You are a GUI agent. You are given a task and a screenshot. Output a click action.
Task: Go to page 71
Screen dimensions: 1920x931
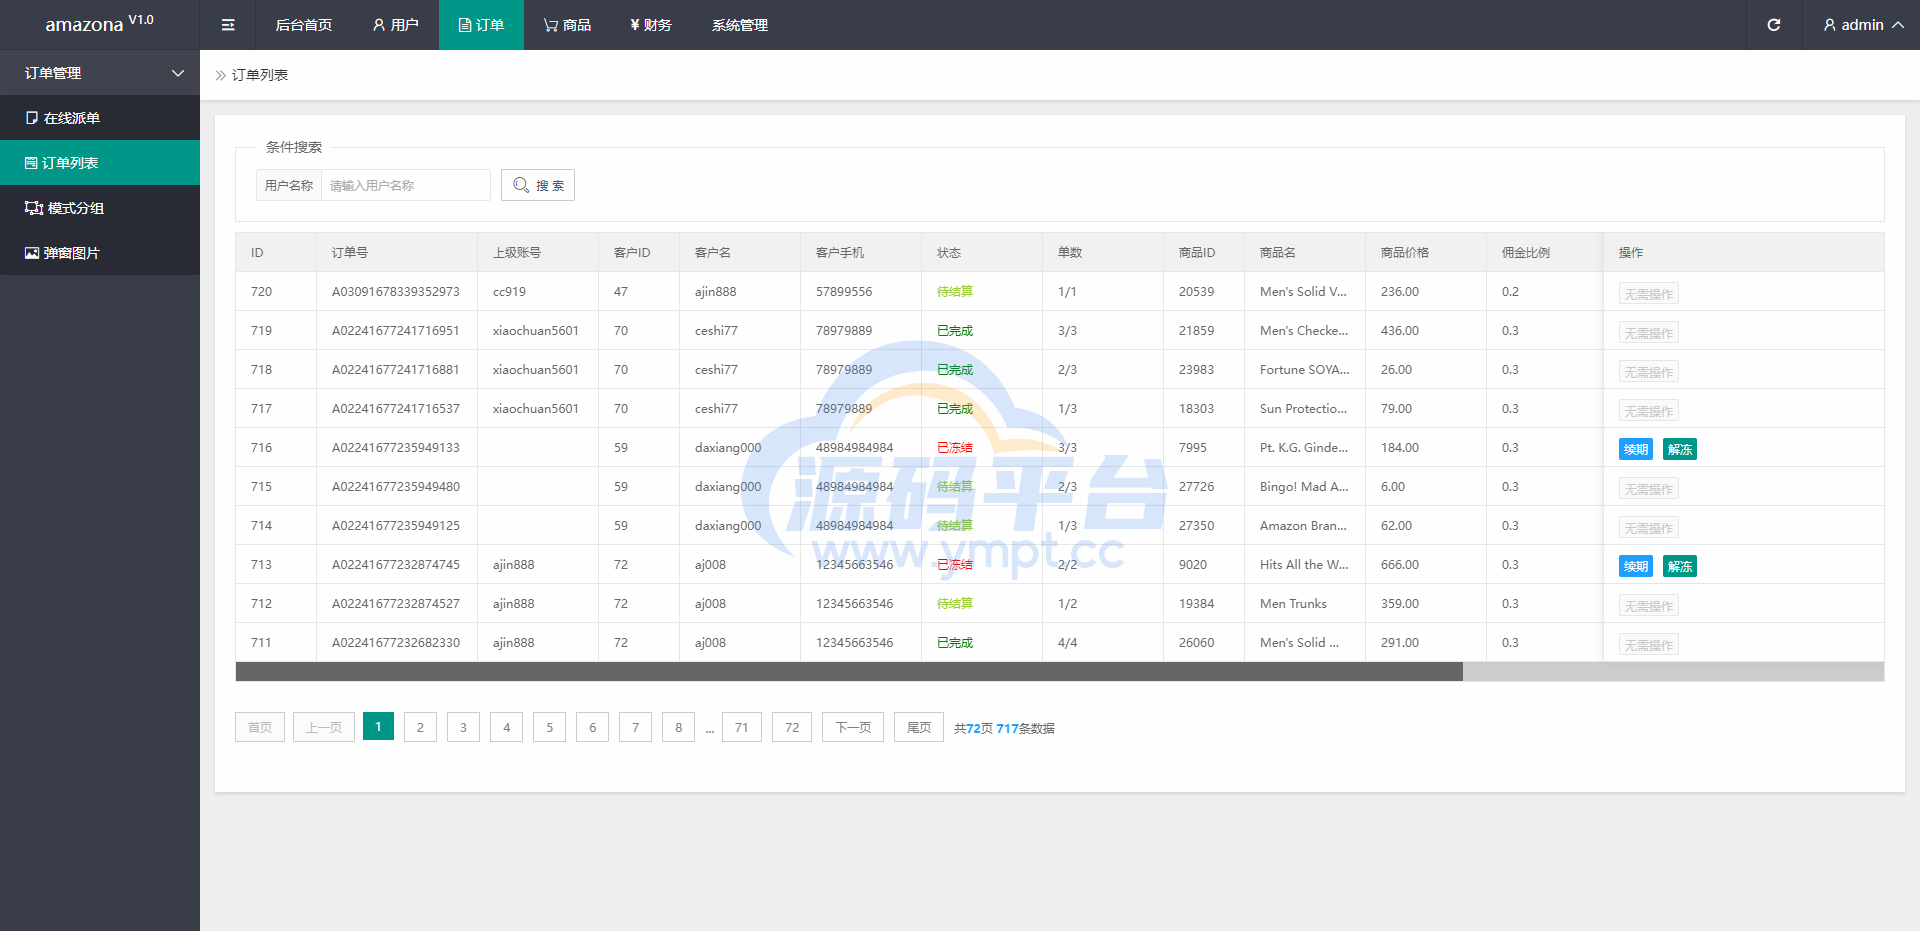click(742, 727)
